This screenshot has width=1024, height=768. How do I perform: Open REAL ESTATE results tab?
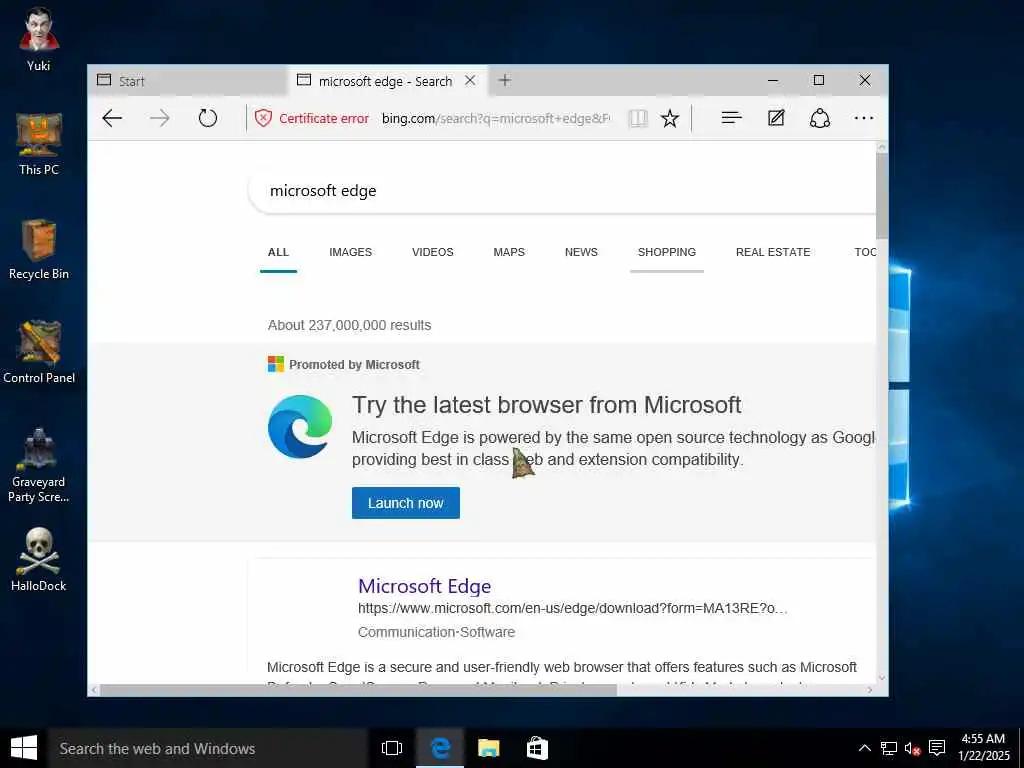click(773, 252)
